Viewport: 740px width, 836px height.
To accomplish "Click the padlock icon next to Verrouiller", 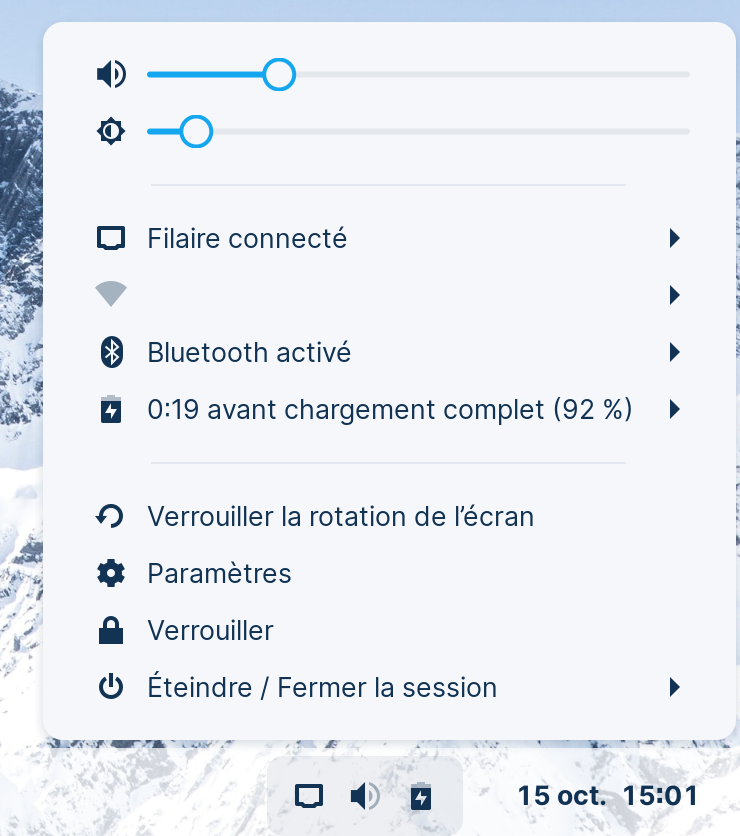I will click(x=111, y=631).
